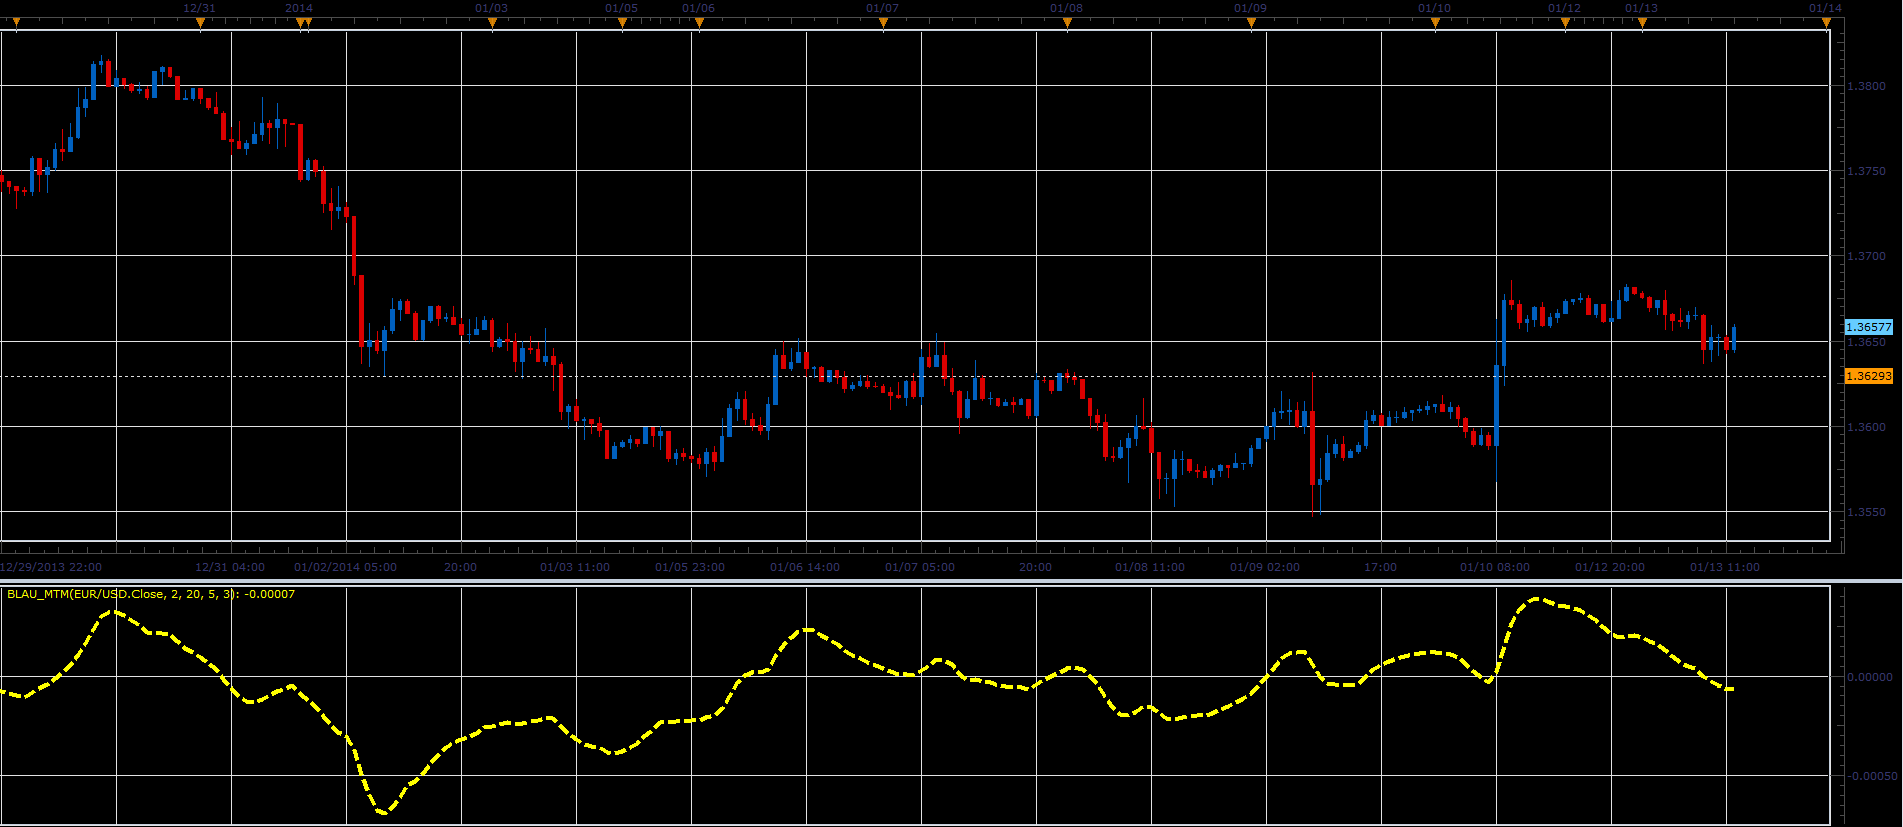
Task: Click the orange day marker under 01/09
Action: point(1251,22)
